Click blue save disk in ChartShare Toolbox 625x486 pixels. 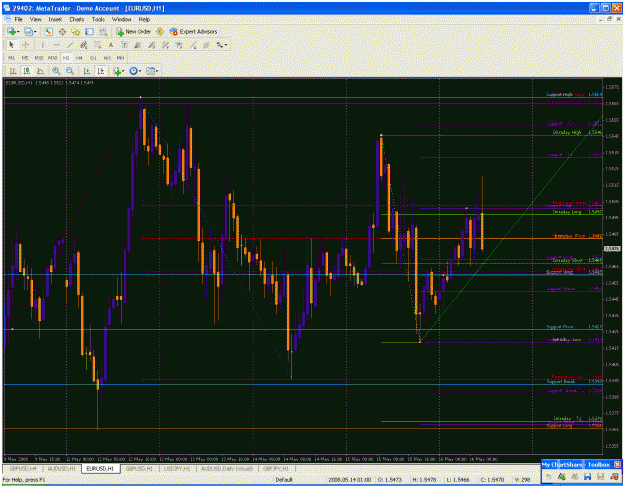click(x=587, y=476)
